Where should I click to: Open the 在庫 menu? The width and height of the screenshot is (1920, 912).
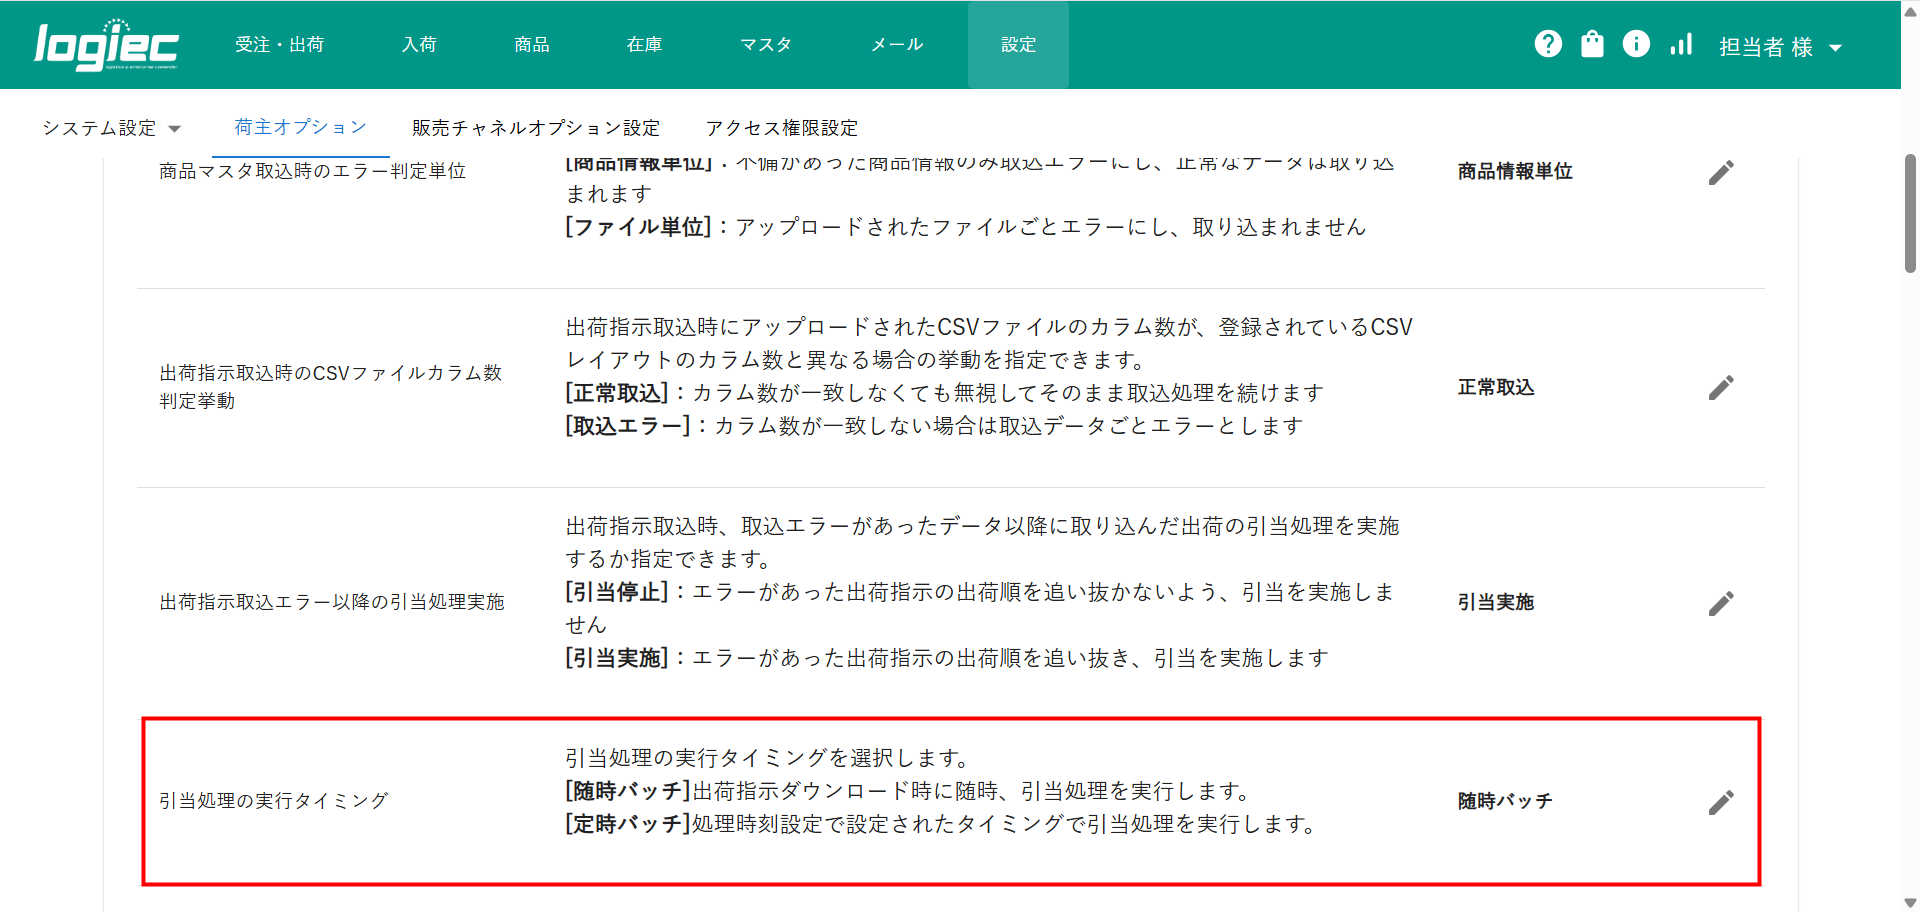pos(644,45)
